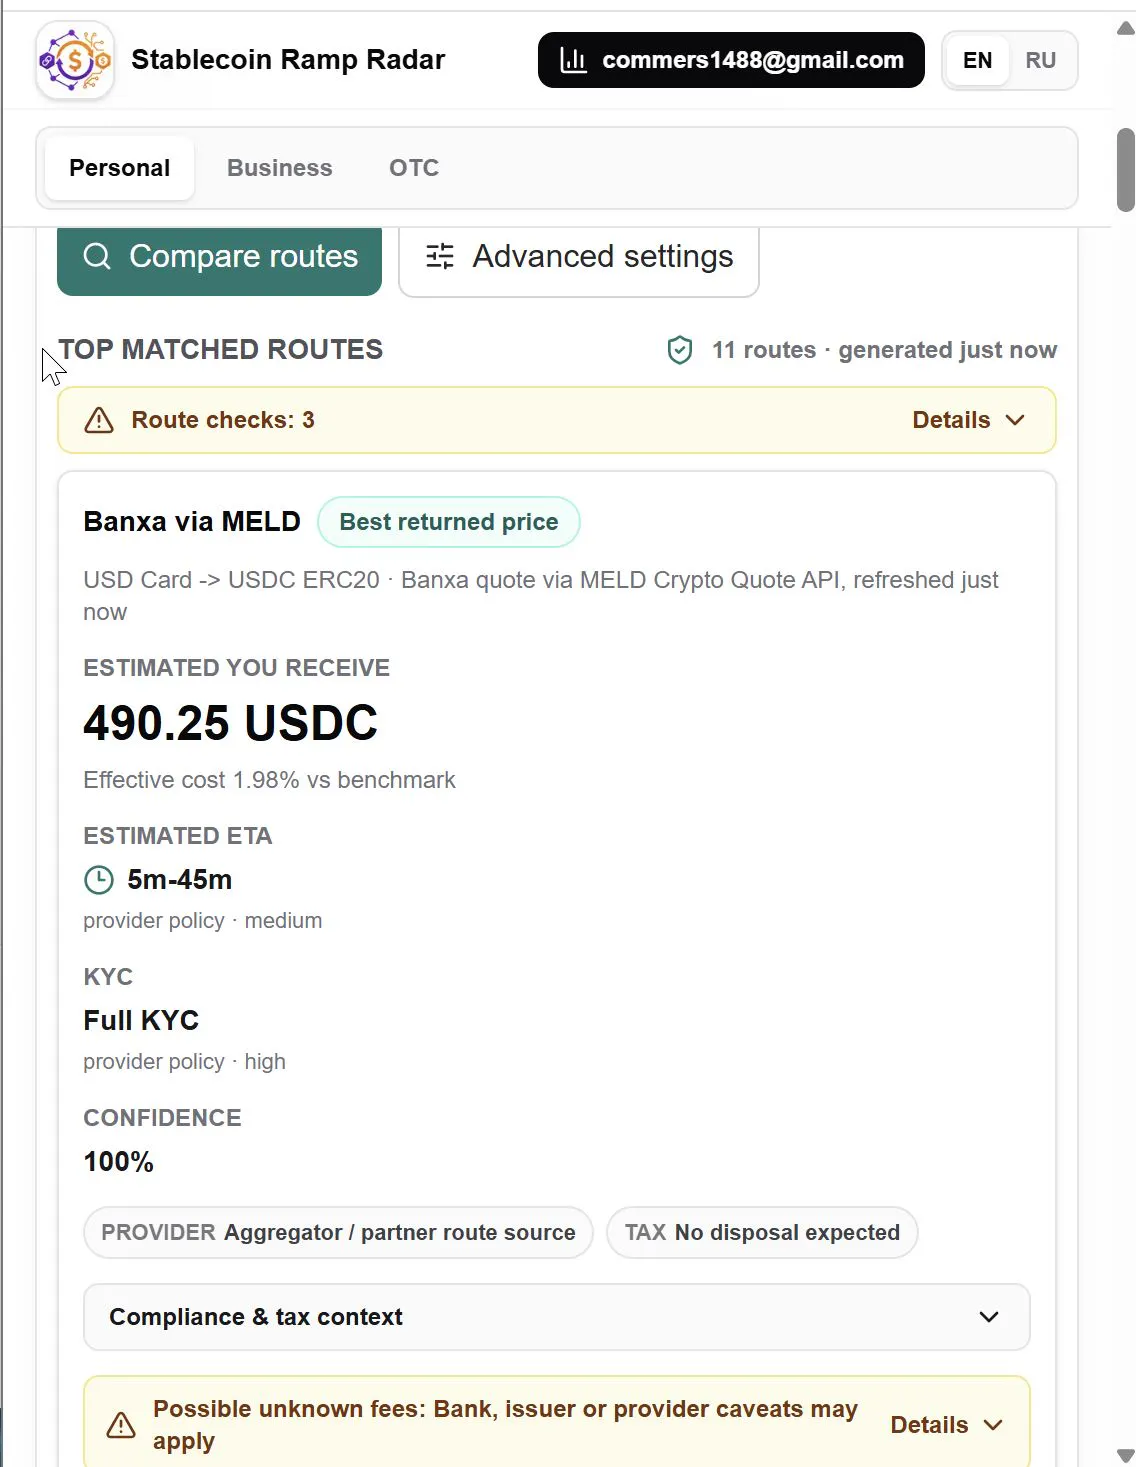This screenshot has width=1136, height=1467.
Task: Click the 100% confidence value
Action: [x=119, y=1162]
